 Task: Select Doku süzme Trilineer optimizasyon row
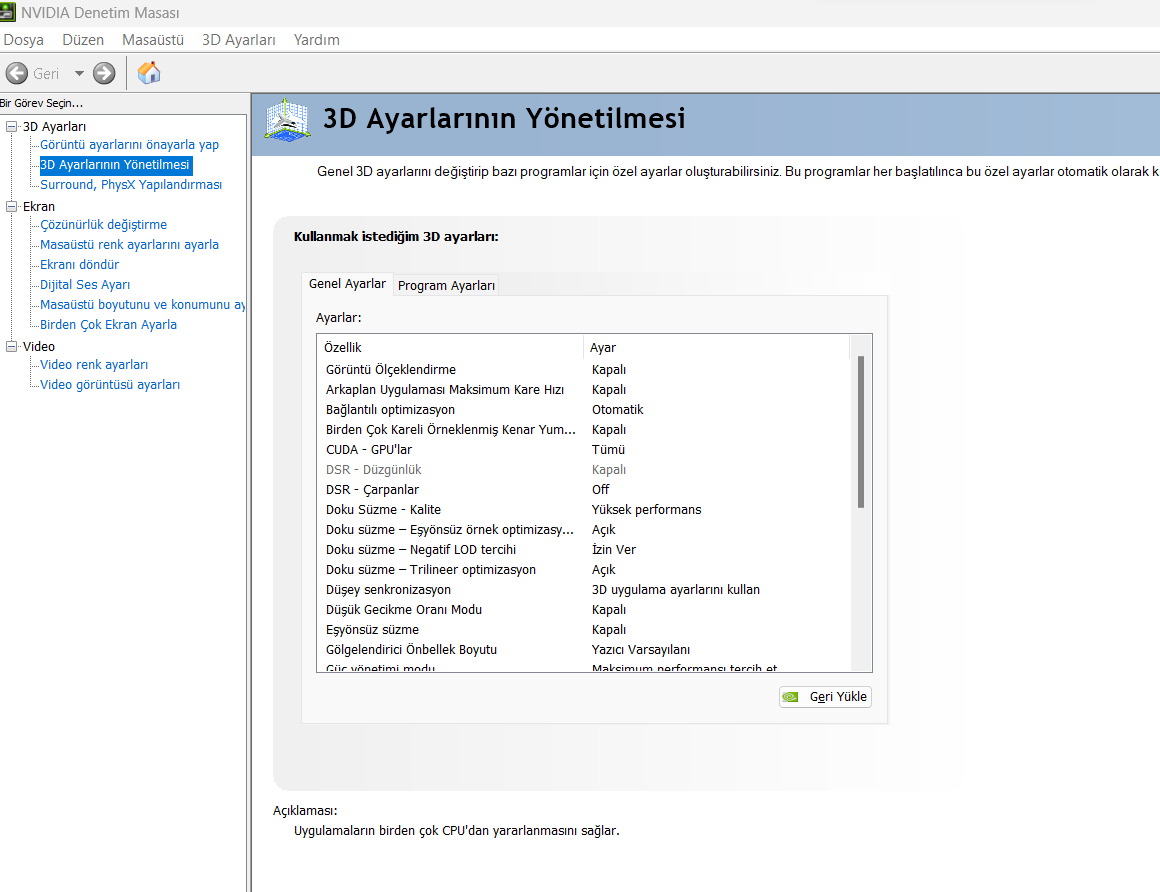tap(584, 570)
